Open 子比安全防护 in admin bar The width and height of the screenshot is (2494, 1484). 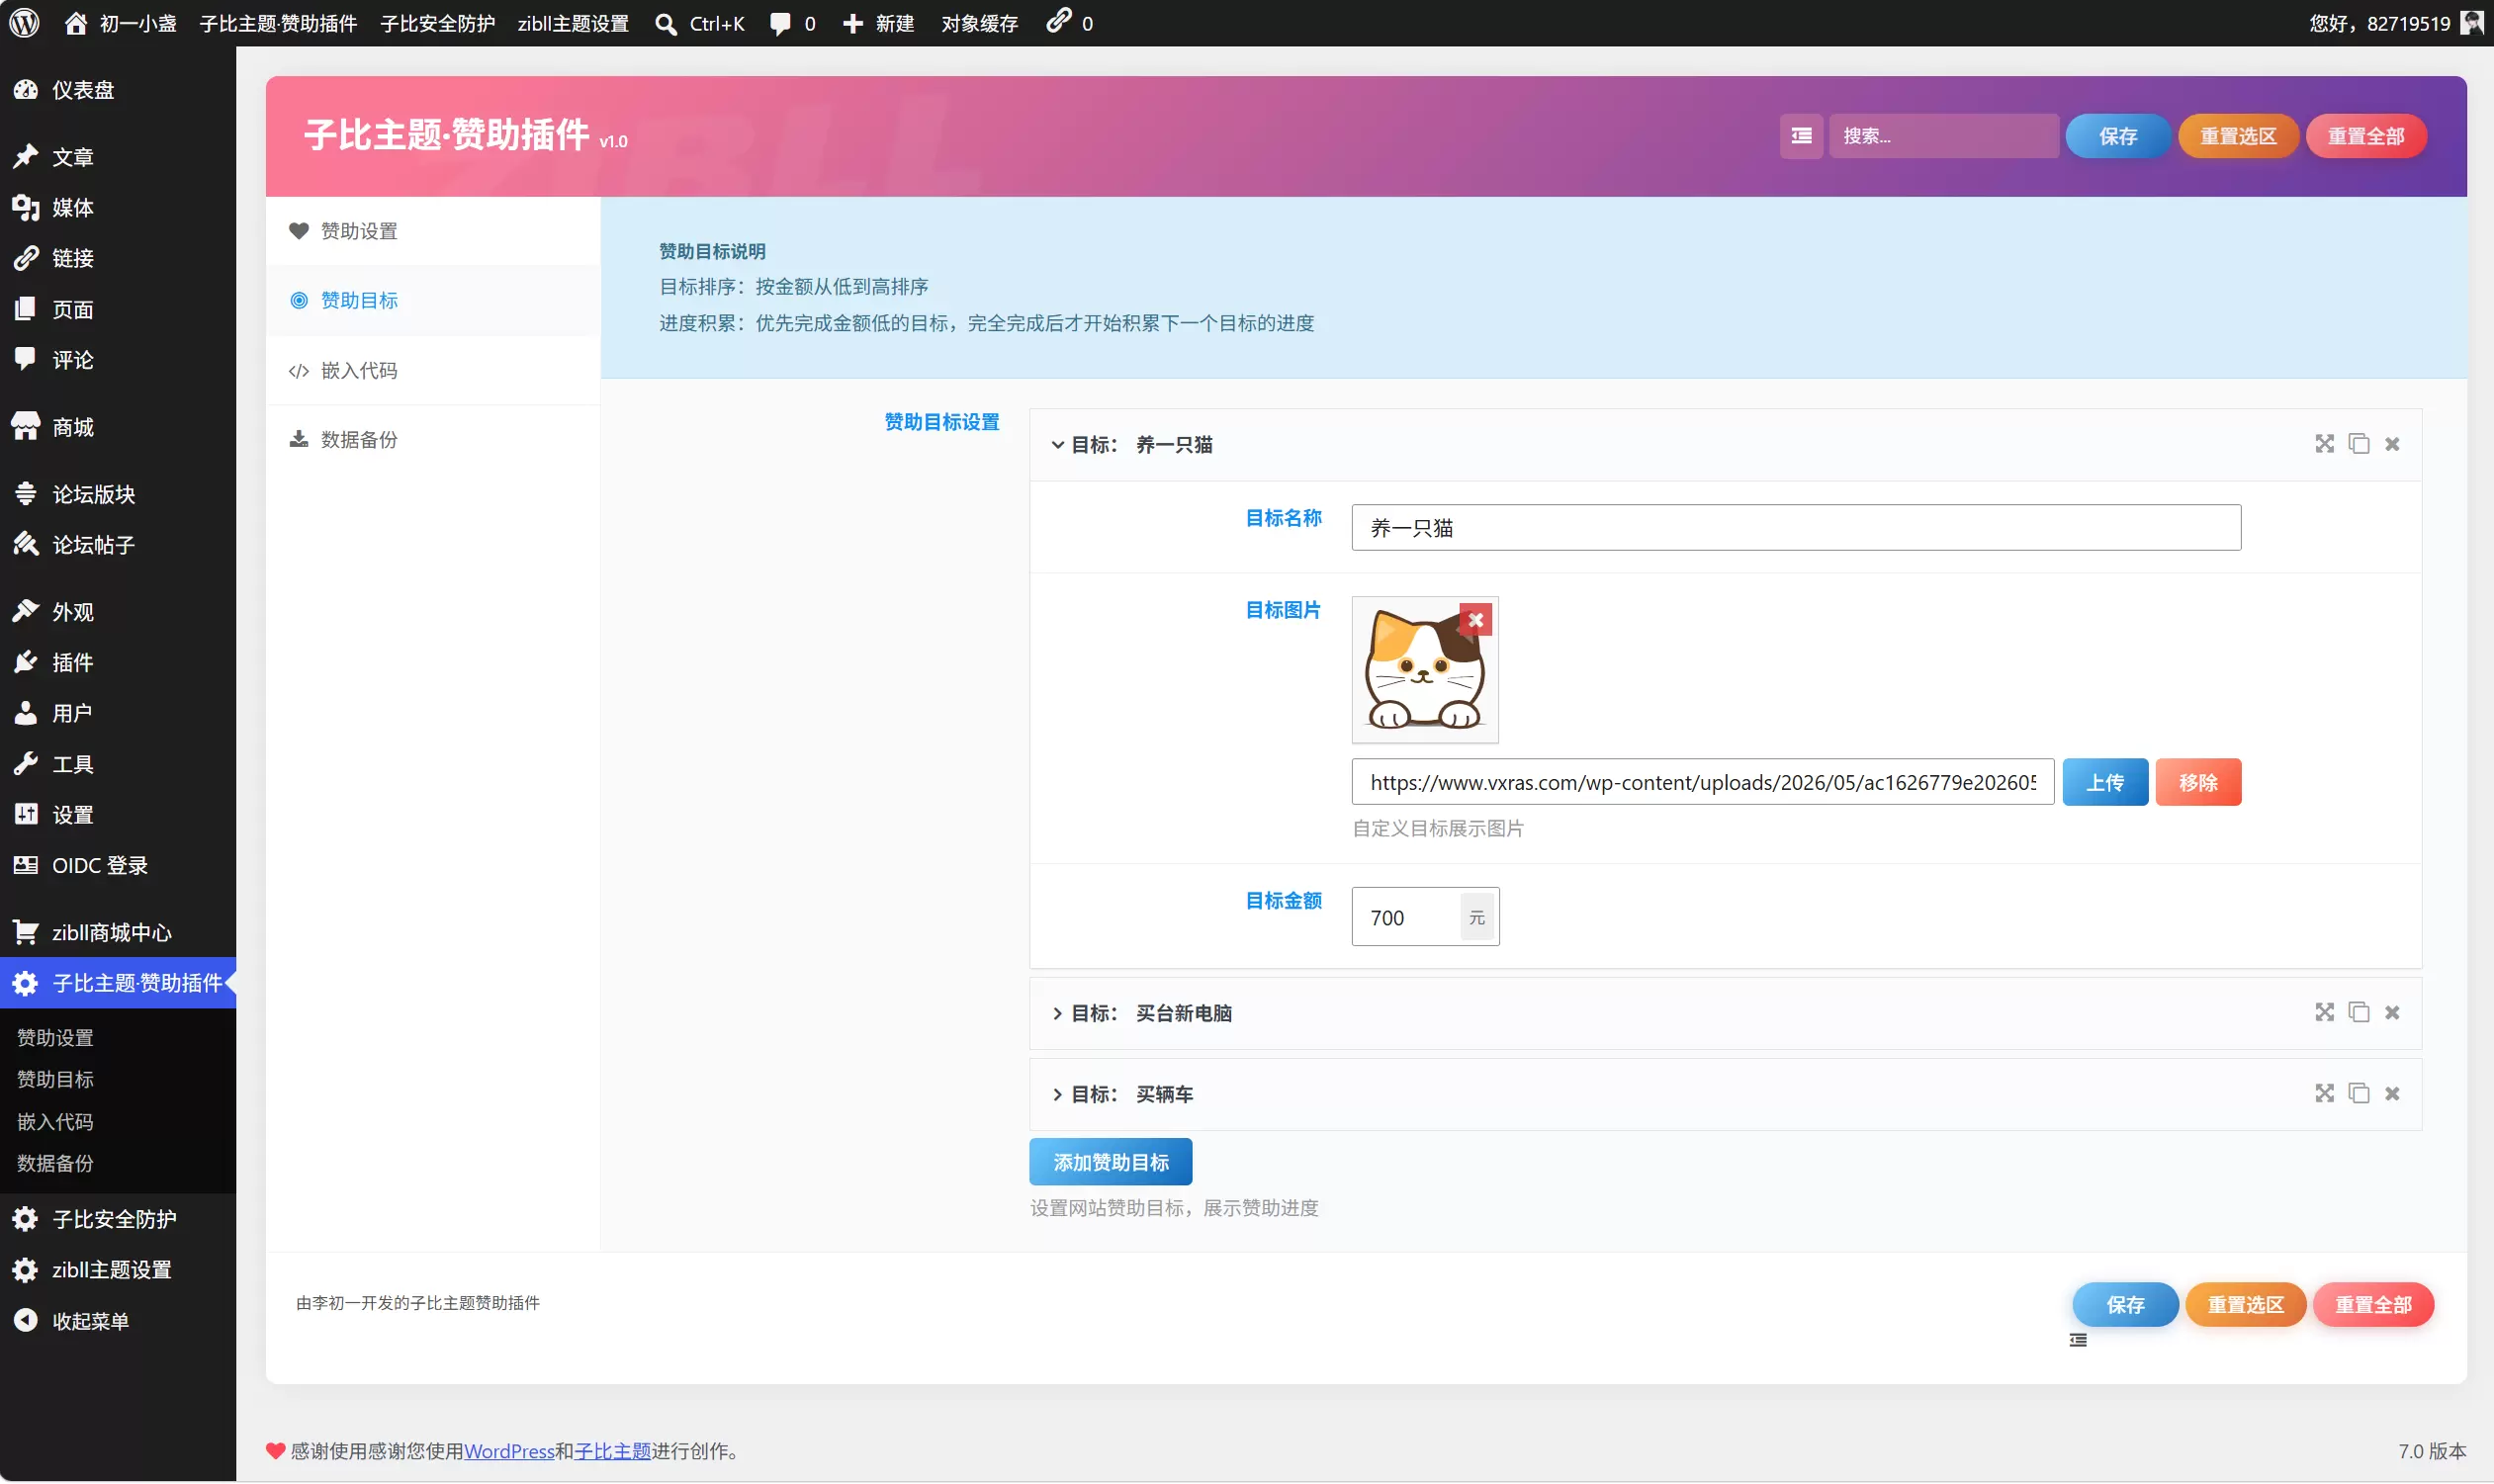pos(438,23)
